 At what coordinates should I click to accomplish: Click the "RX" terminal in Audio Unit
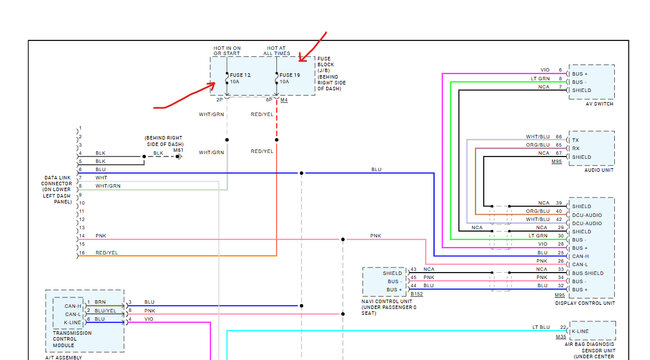pyautogui.click(x=575, y=148)
